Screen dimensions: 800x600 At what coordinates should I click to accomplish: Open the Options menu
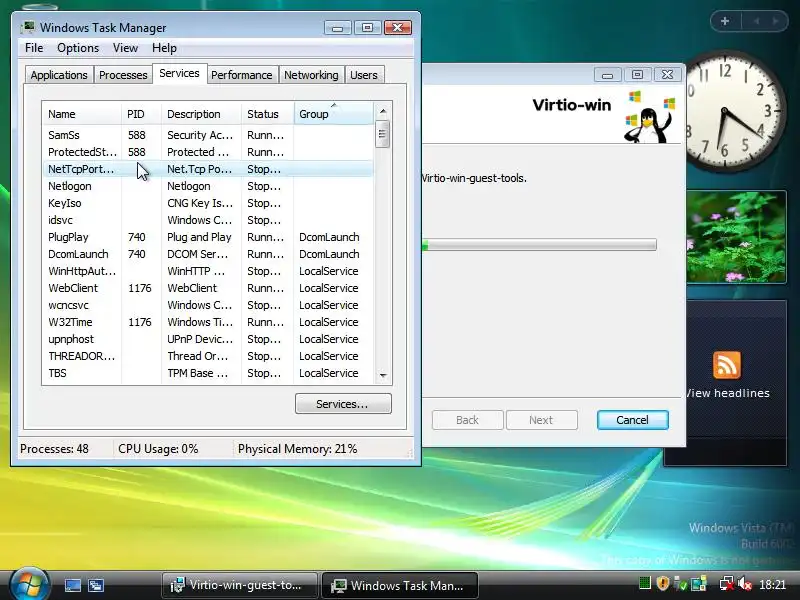pos(78,48)
